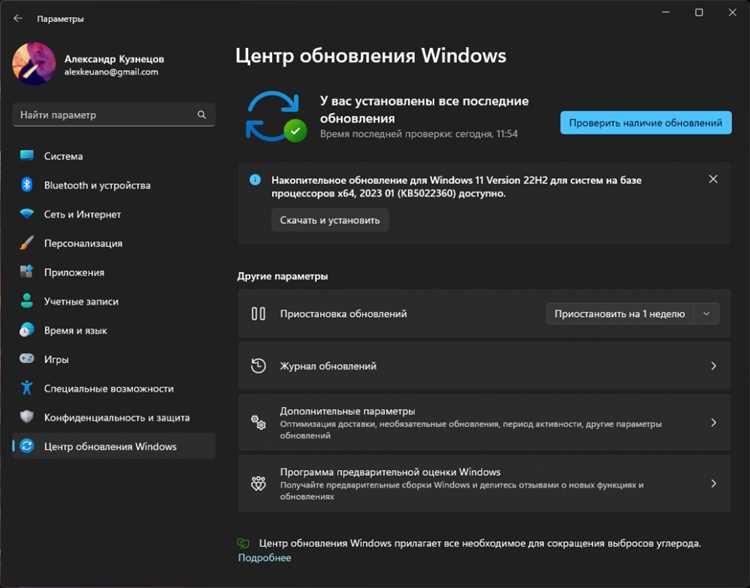Click the green leaf carbon icon
Viewport: 750px width, 588px height.
(x=243, y=543)
